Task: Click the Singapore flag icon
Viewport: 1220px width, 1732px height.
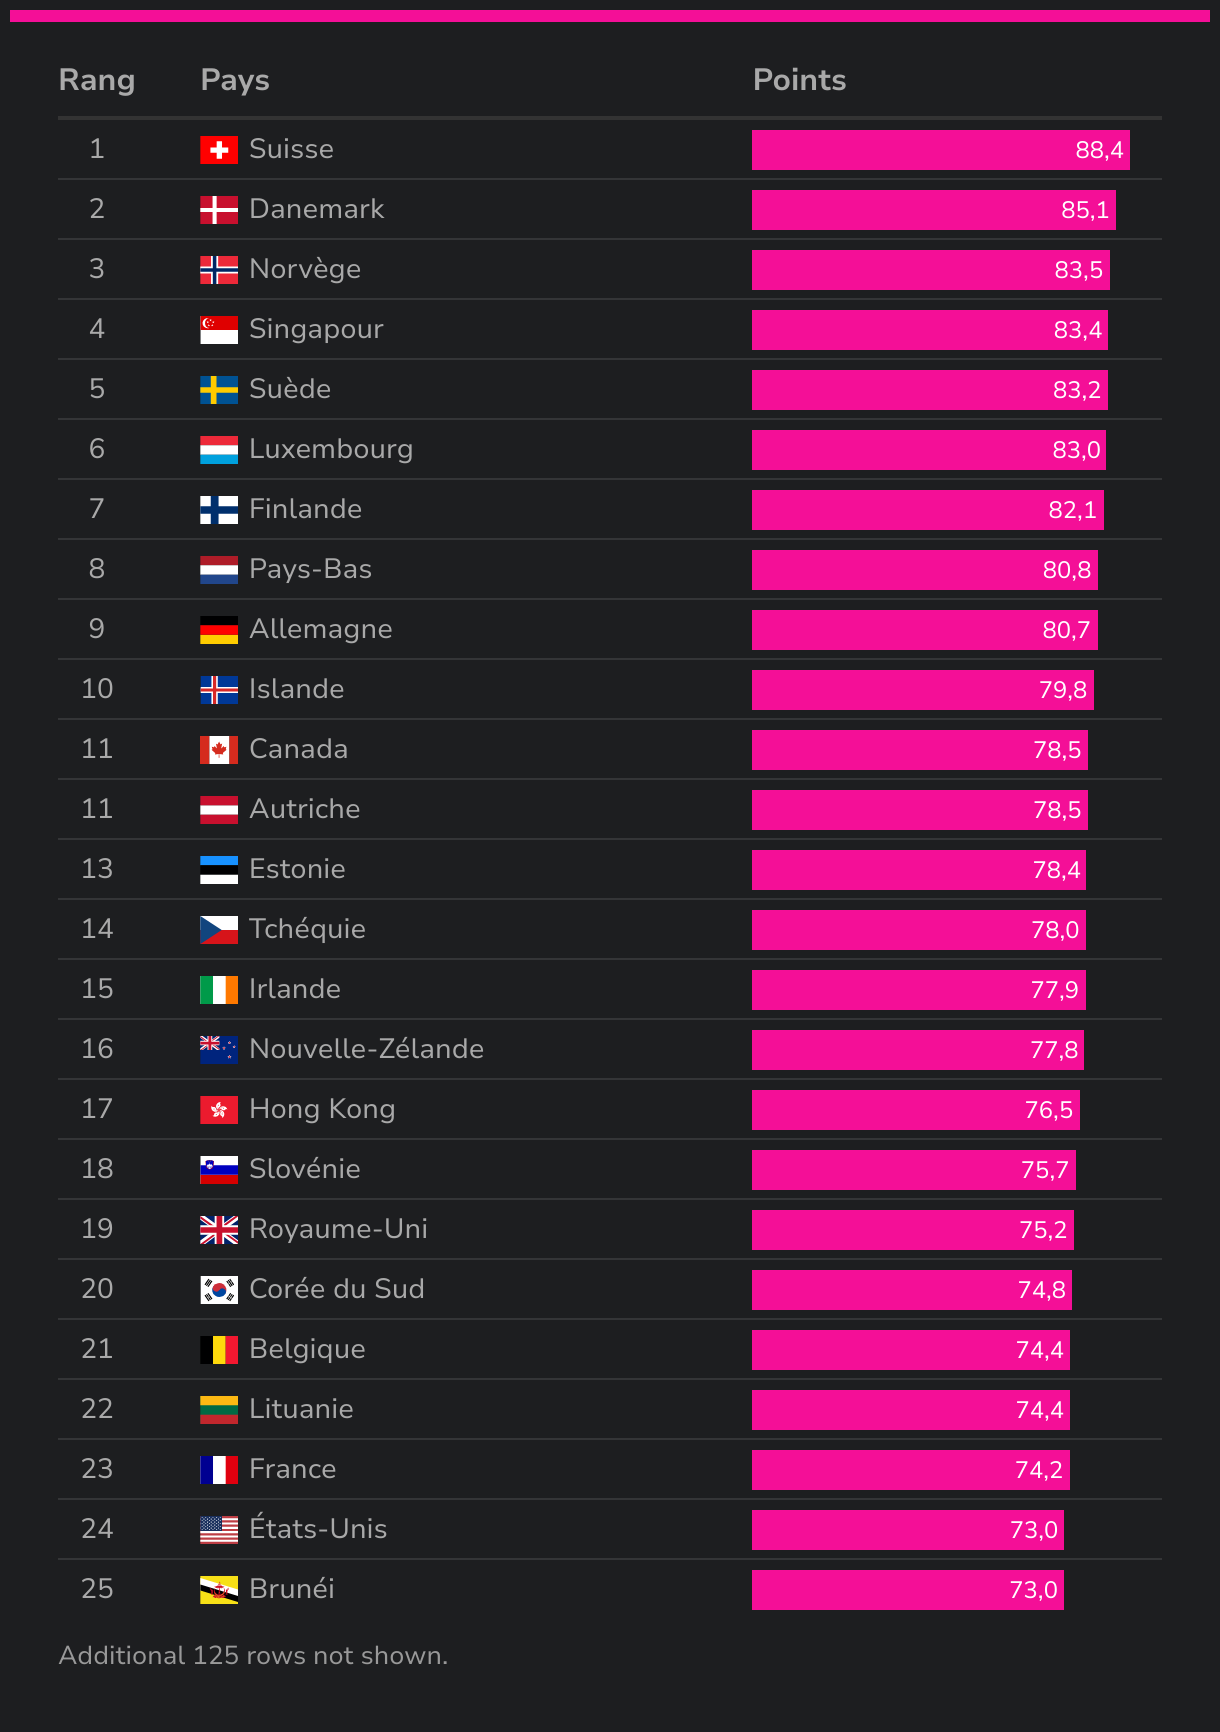Action: tap(219, 330)
